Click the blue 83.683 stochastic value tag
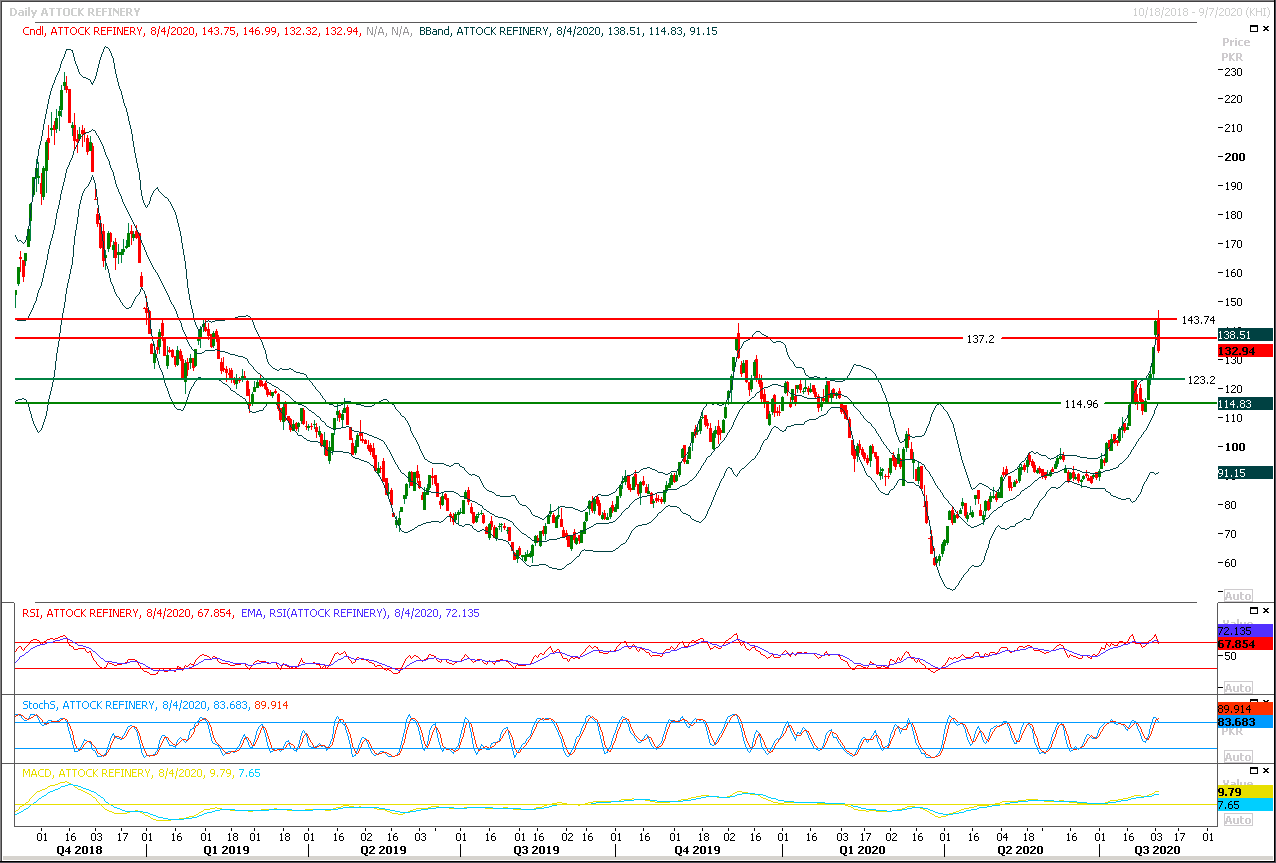Viewport: 1276px width, 863px height. (1244, 722)
